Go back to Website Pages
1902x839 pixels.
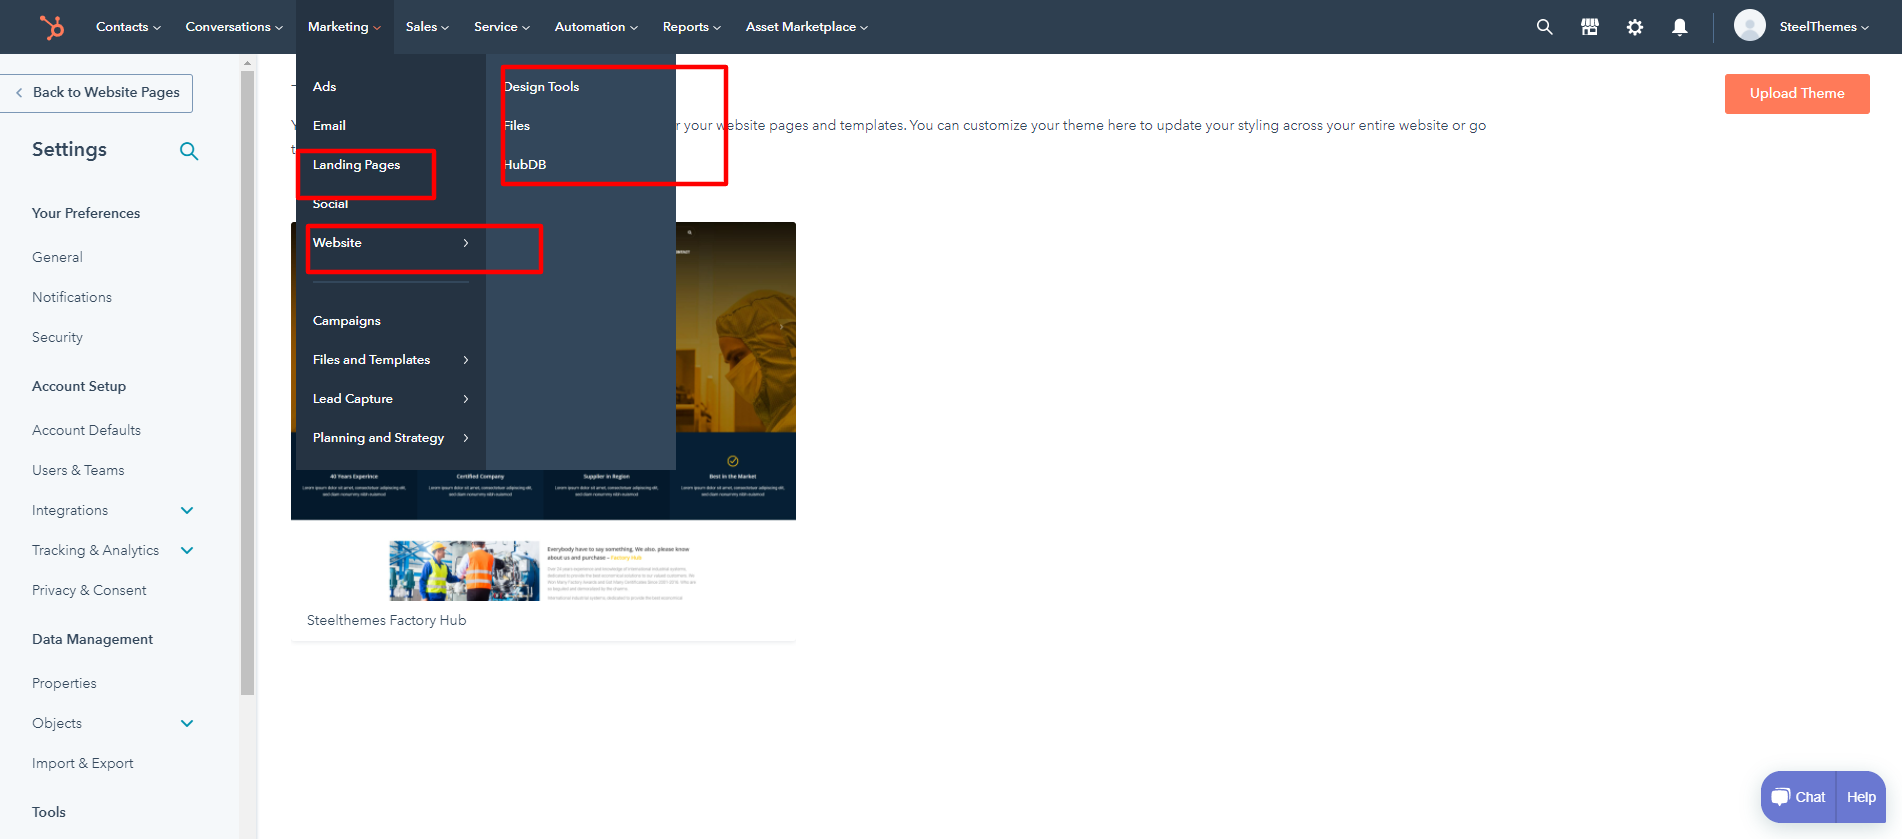point(97,93)
